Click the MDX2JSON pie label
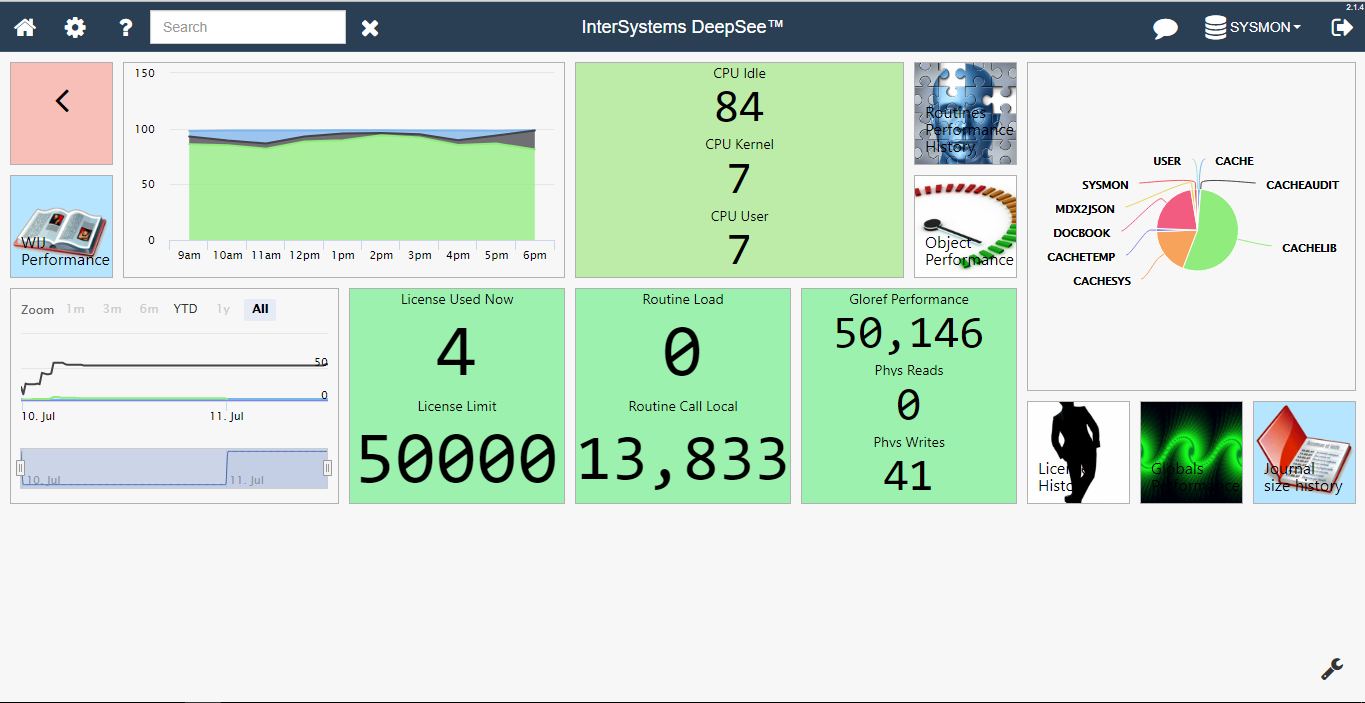The height and width of the screenshot is (703, 1365). click(1083, 209)
